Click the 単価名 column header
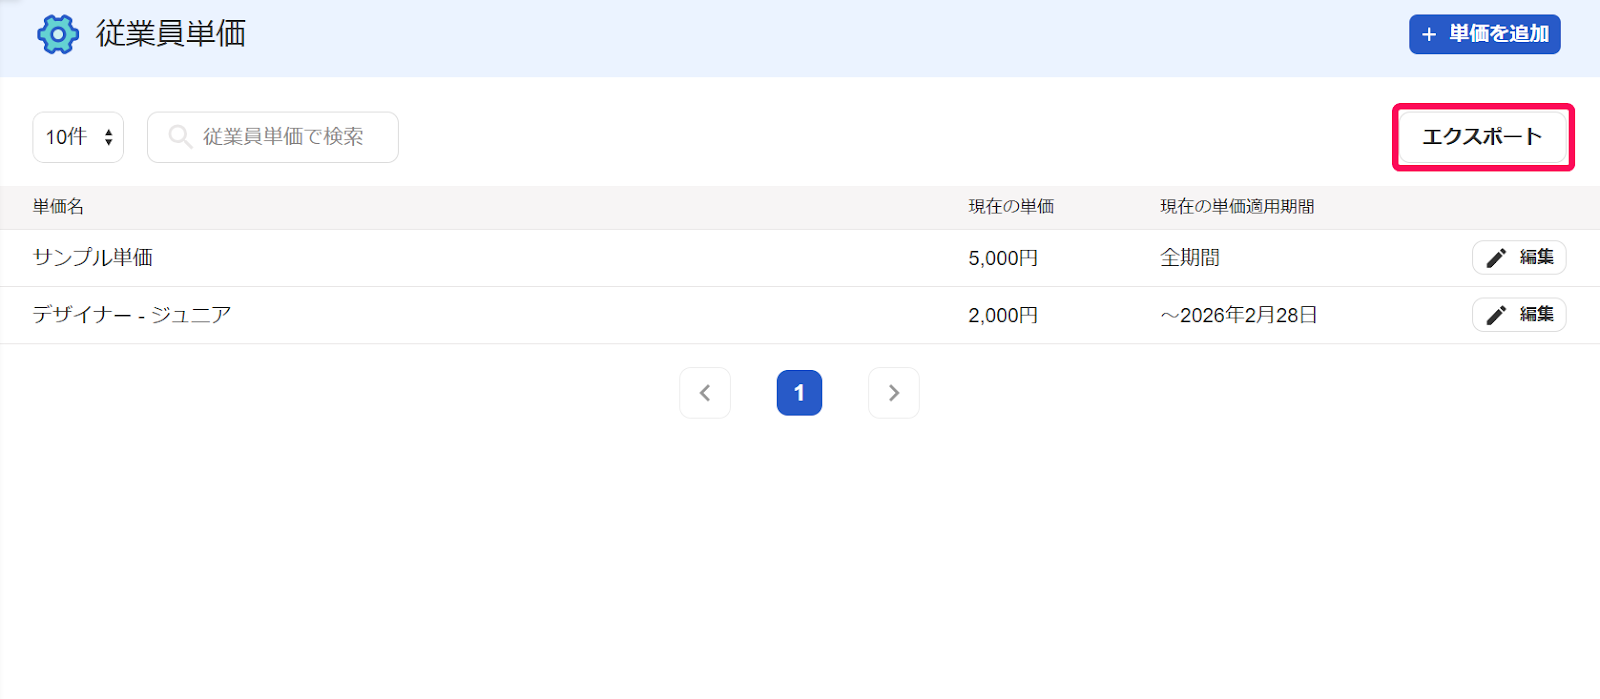The image size is (1600, 699). click(58, 207)
